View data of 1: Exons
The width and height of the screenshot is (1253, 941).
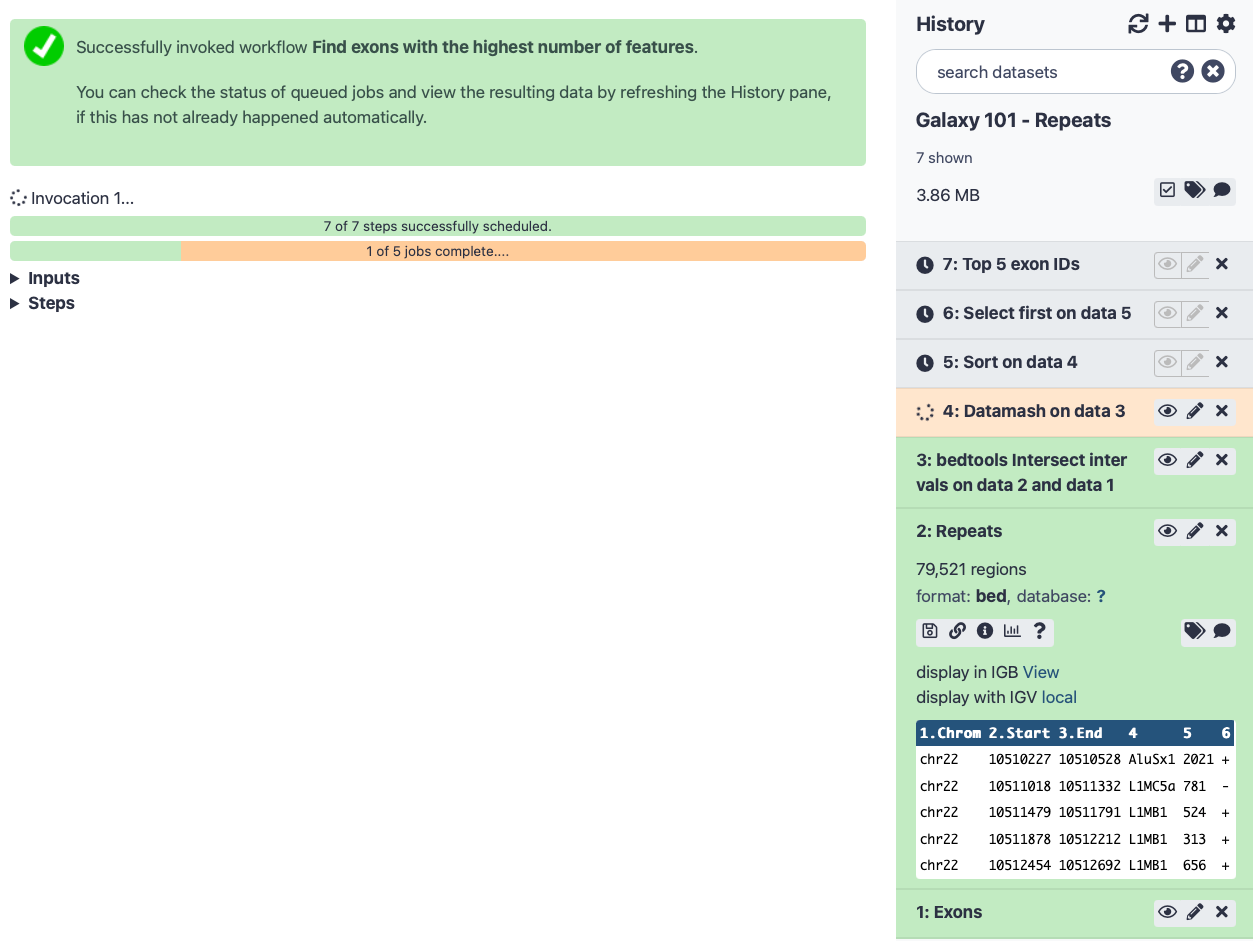[x=1167, y=912]
